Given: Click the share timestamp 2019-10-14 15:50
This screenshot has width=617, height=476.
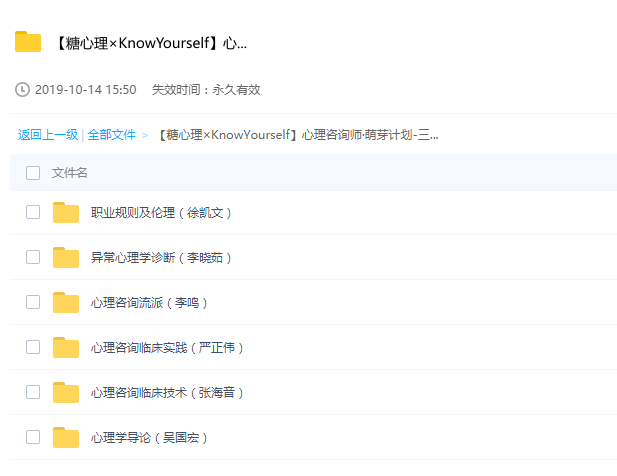Looking at the screenshot, I should (85, 90).
